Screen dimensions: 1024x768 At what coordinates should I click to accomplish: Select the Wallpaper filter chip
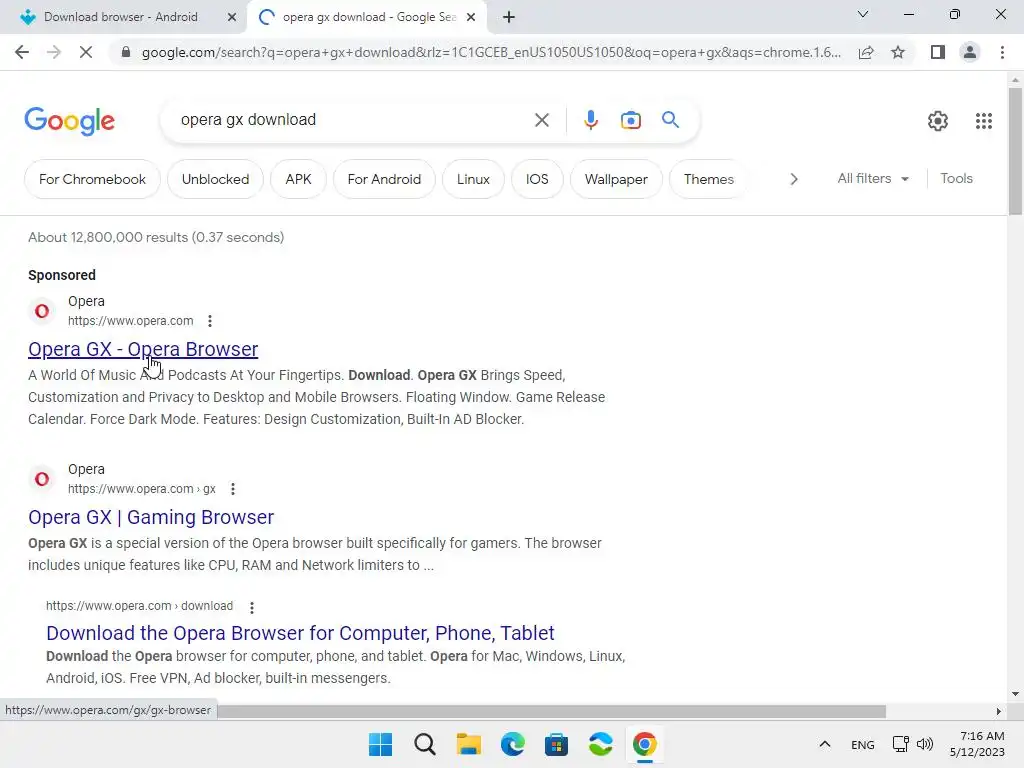pos(616,179)
